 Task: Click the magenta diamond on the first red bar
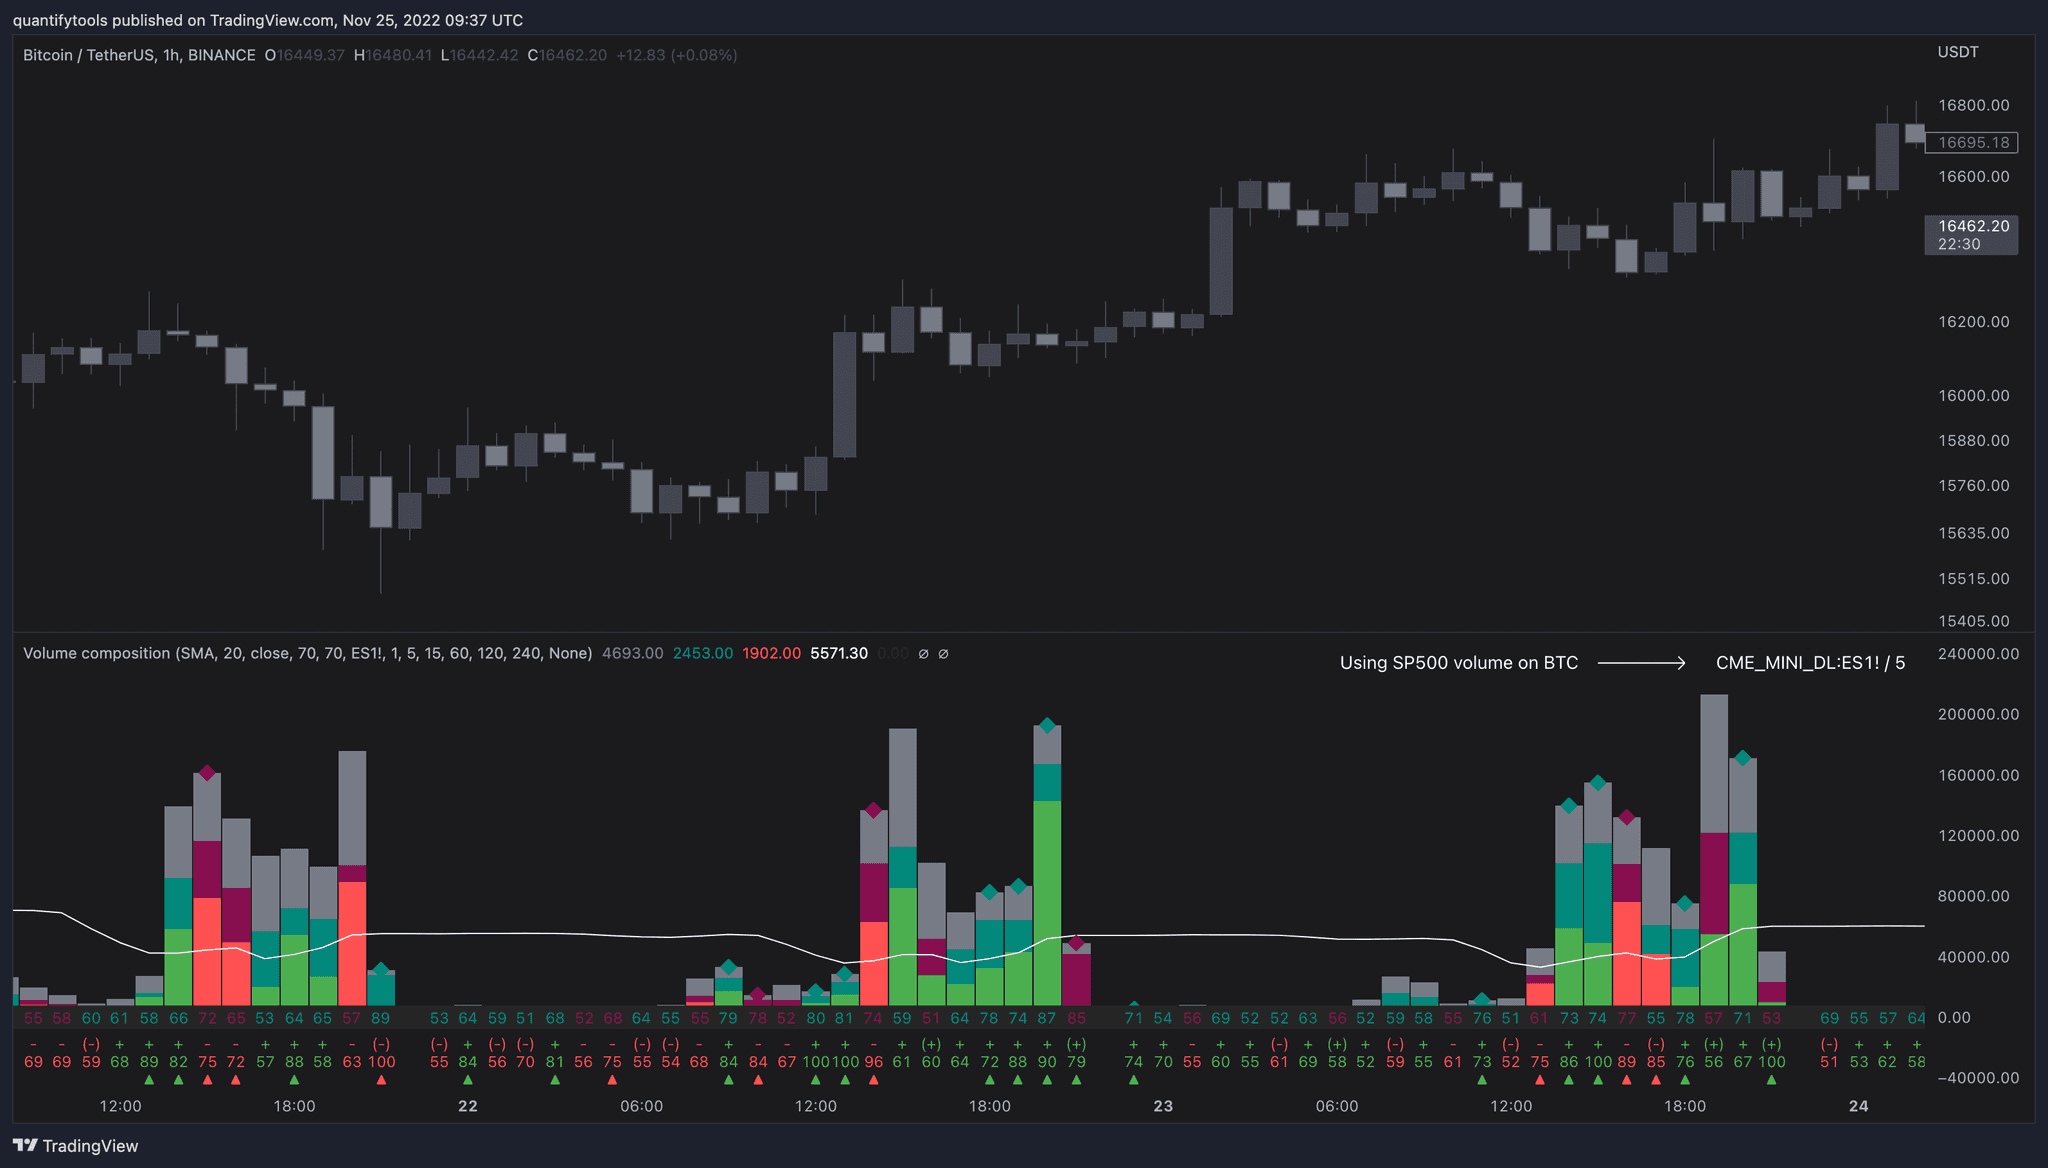[x=207, y=773]
